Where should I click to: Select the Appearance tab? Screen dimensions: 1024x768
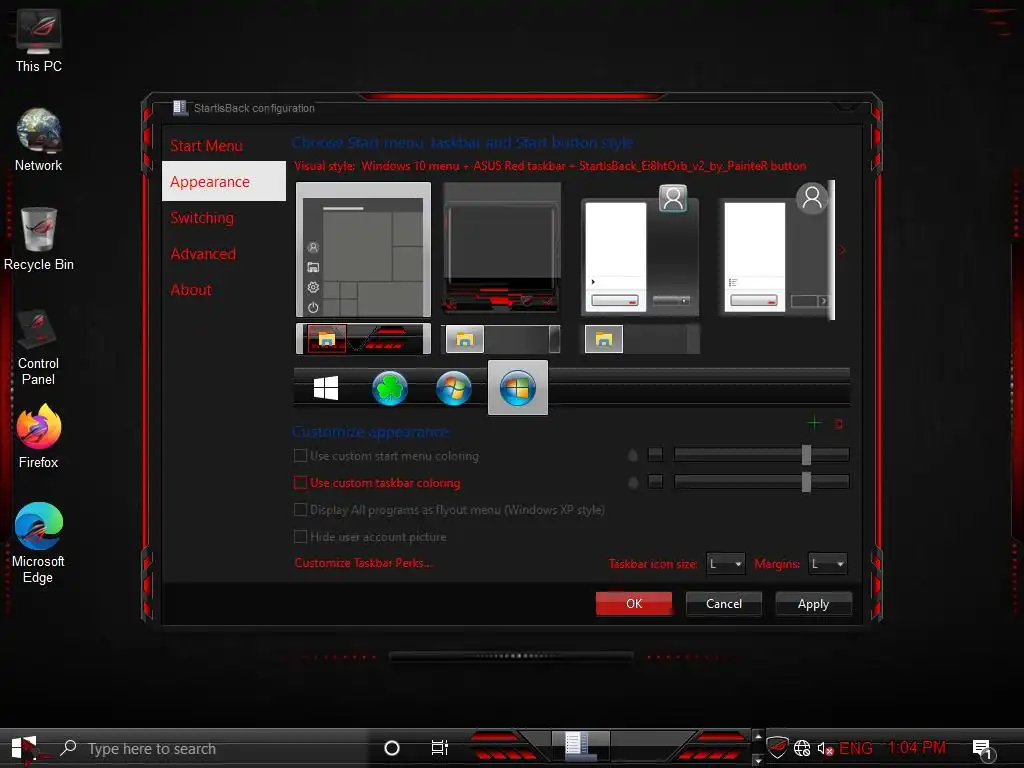pos(224,182)
